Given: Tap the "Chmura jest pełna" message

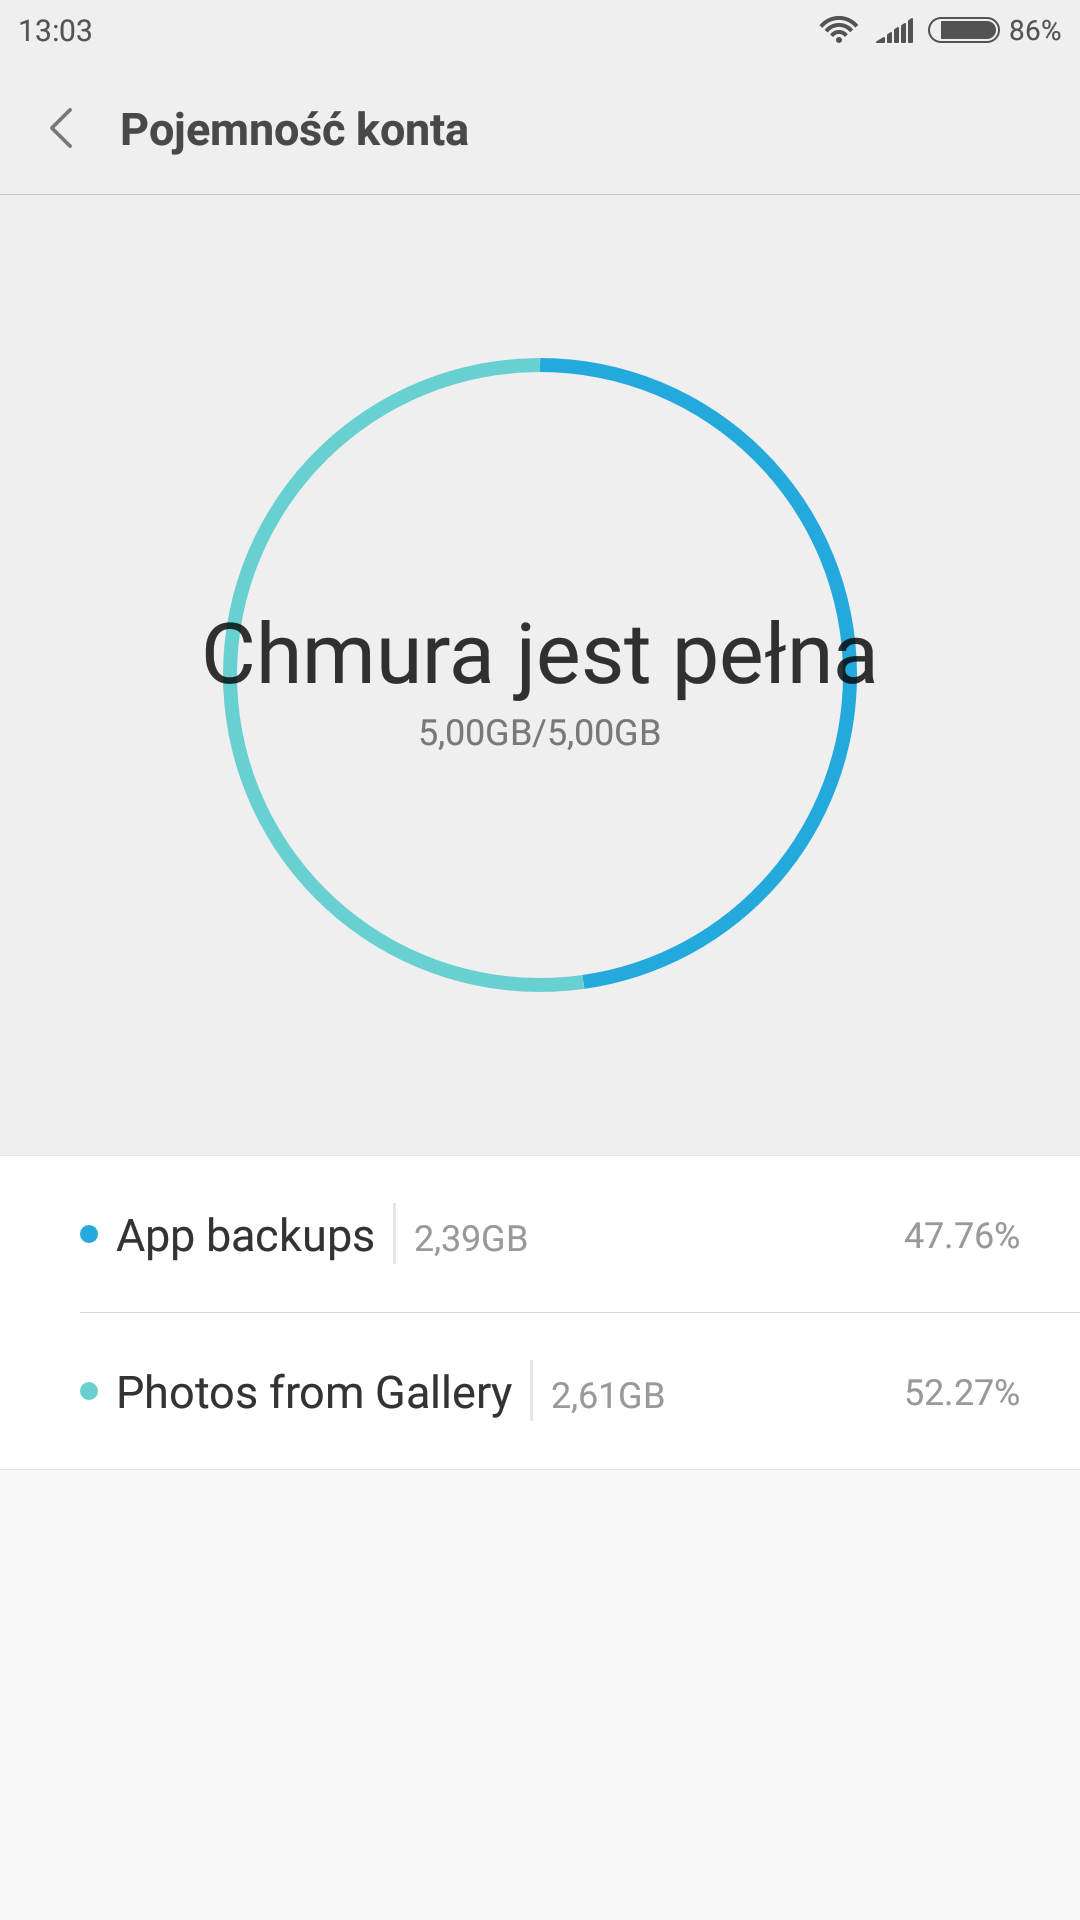Looking at the screenshot, I should tap(540, 655).
